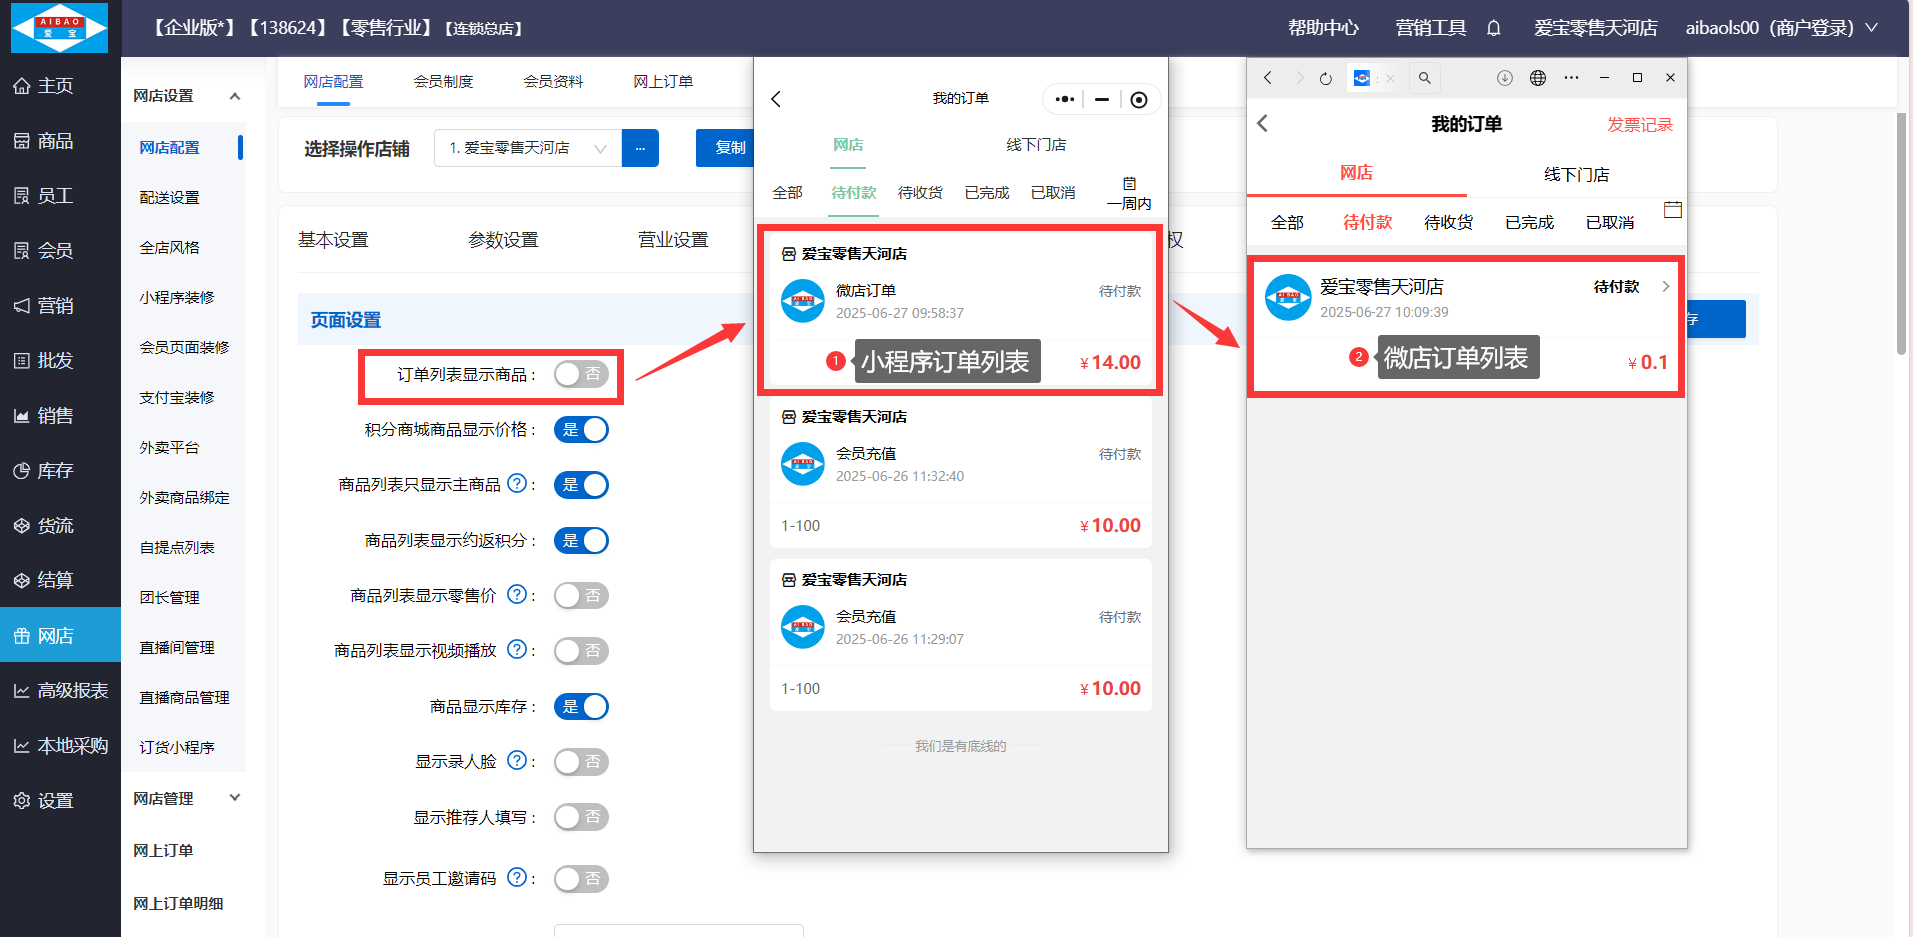The width and height of the screenshot is (1913, 937).
Task: Click help icon next to 商品列表显示视频播放
Action: pyautogui.click(x=517, y=650)
